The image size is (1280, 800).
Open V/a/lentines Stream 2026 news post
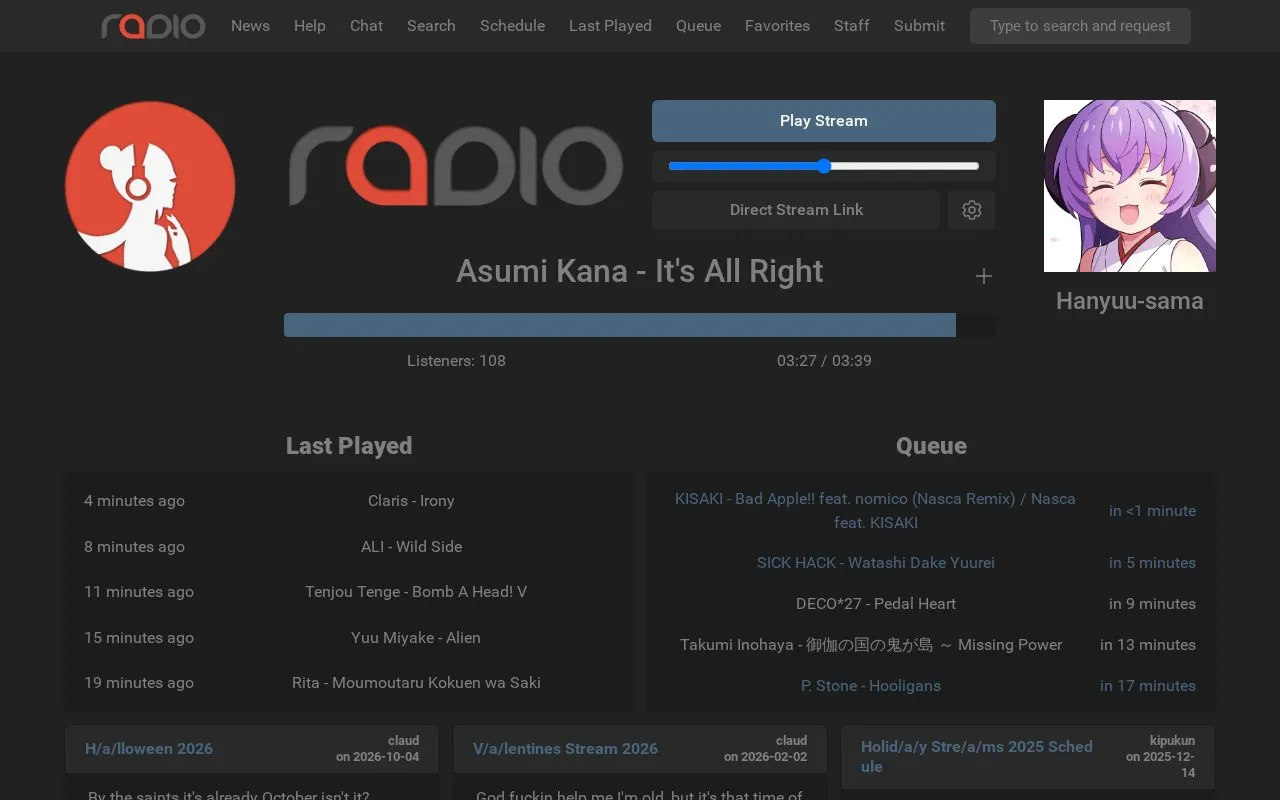(566, 749)
